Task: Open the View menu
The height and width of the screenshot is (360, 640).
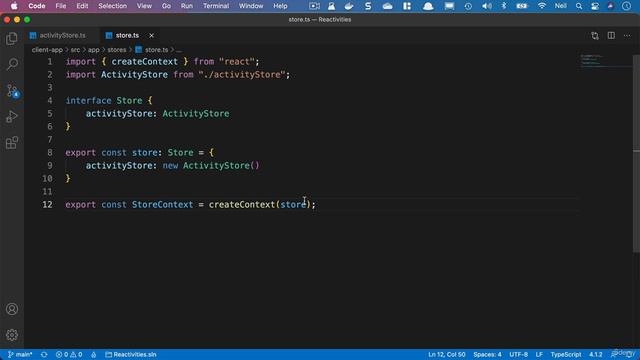Action: point(144,6)
